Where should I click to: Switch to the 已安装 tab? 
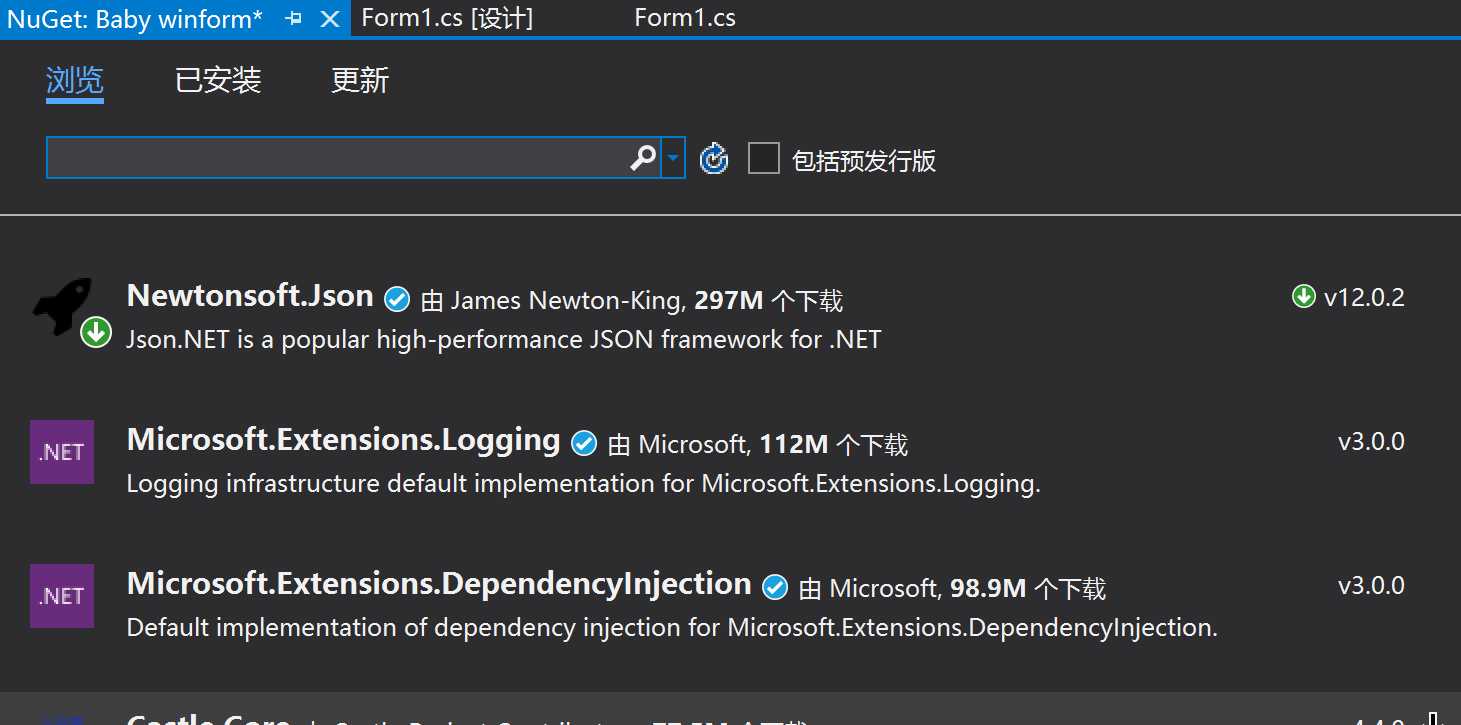(x=218, y=80)
